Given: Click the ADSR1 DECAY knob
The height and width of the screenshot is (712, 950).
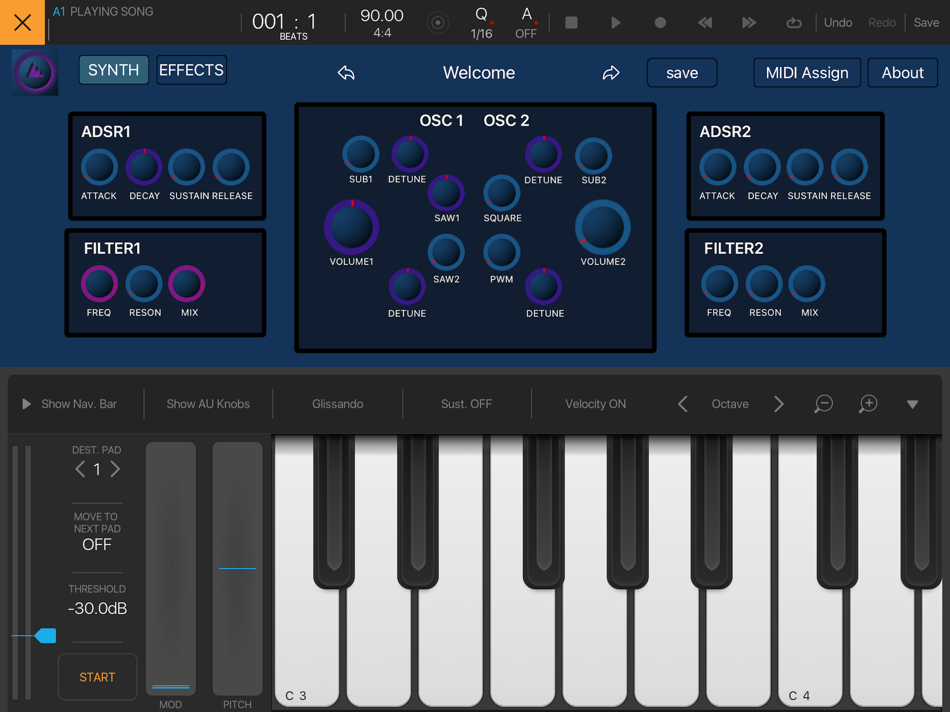Looking at the screenshot, I should (144, 167).
